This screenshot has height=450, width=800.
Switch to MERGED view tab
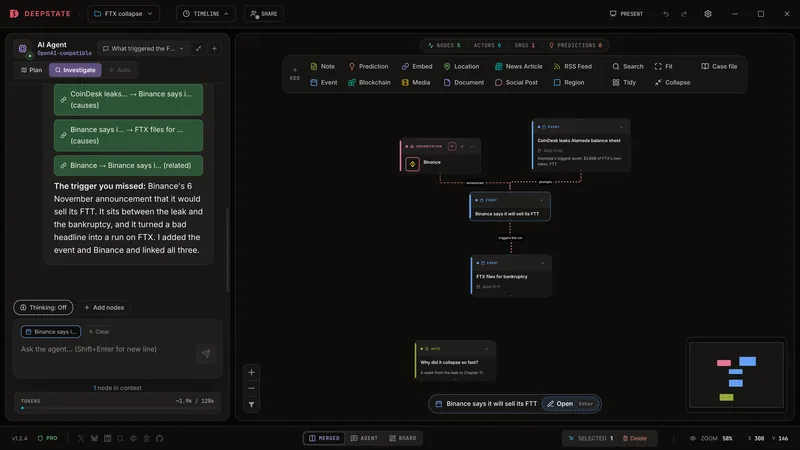coord(324,438)
